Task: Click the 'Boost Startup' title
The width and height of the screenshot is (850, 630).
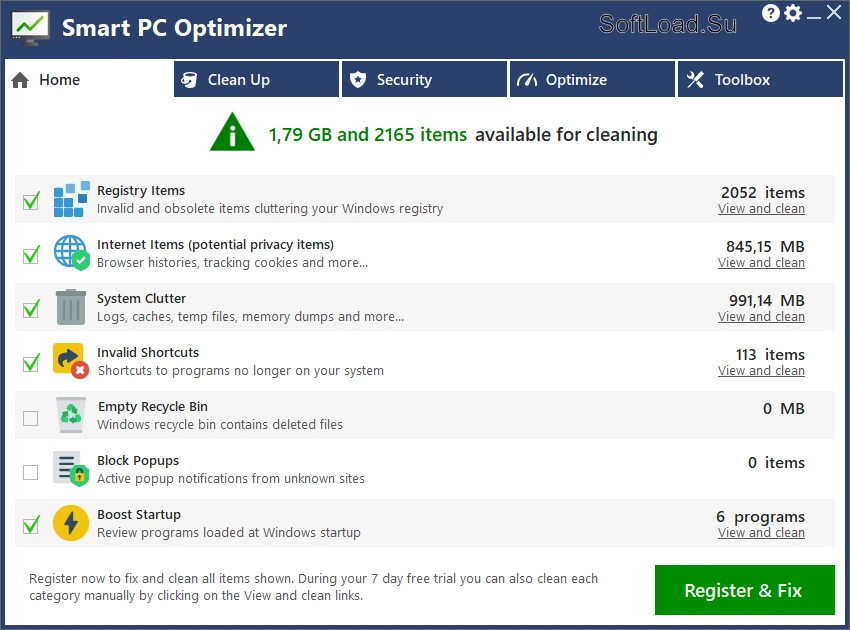Action: [x=139, y=515]
